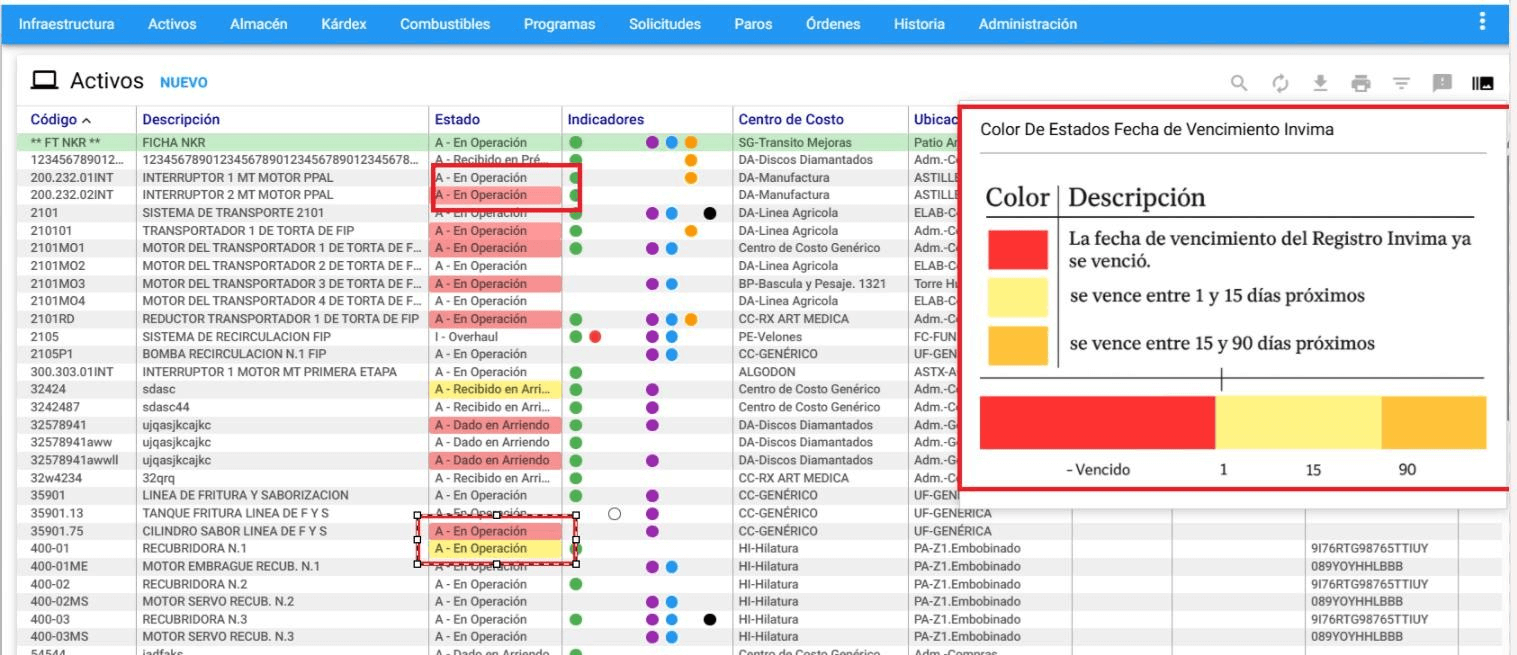Screen dimensions: 1517x655
Task: Click the Descripción column header
Action: [x=181, y=119]
